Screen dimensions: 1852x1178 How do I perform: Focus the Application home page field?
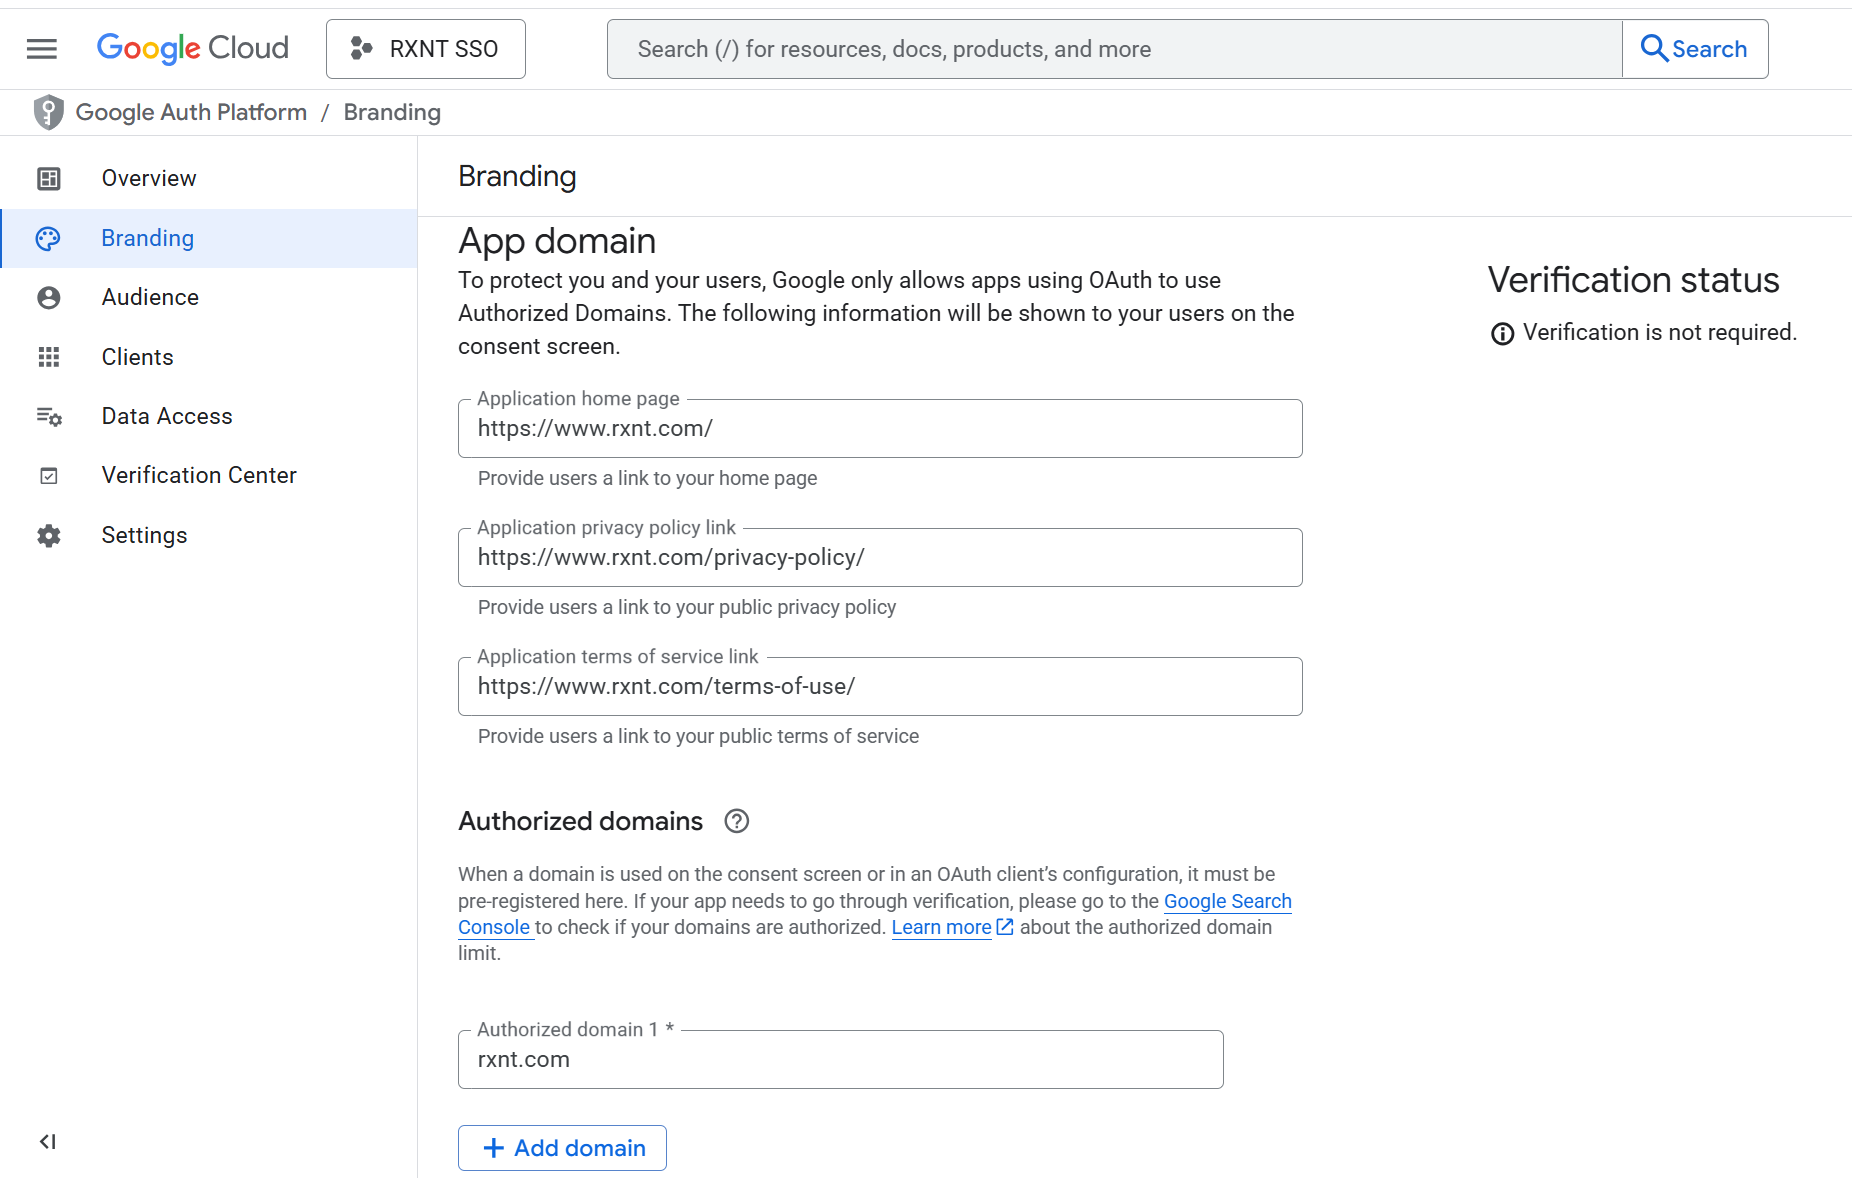pos(880,429)
